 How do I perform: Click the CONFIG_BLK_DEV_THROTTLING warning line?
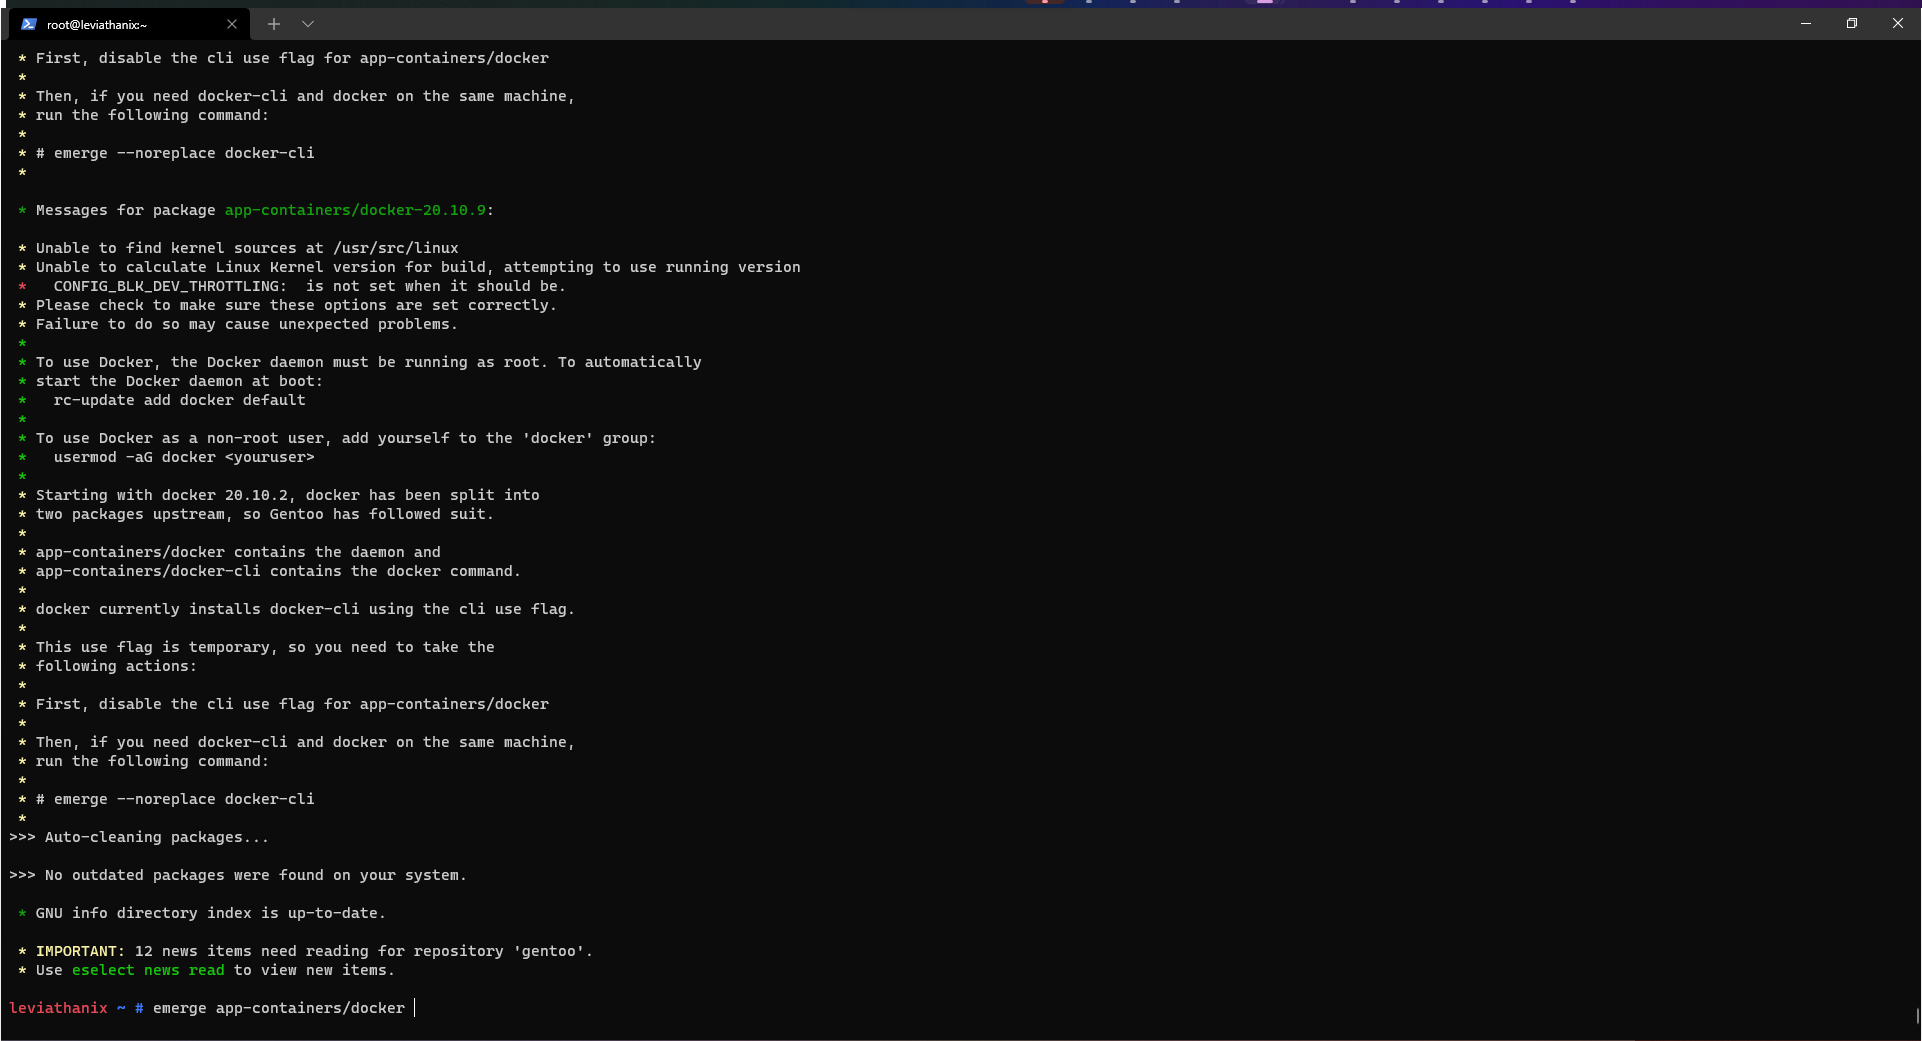(290, 286)
